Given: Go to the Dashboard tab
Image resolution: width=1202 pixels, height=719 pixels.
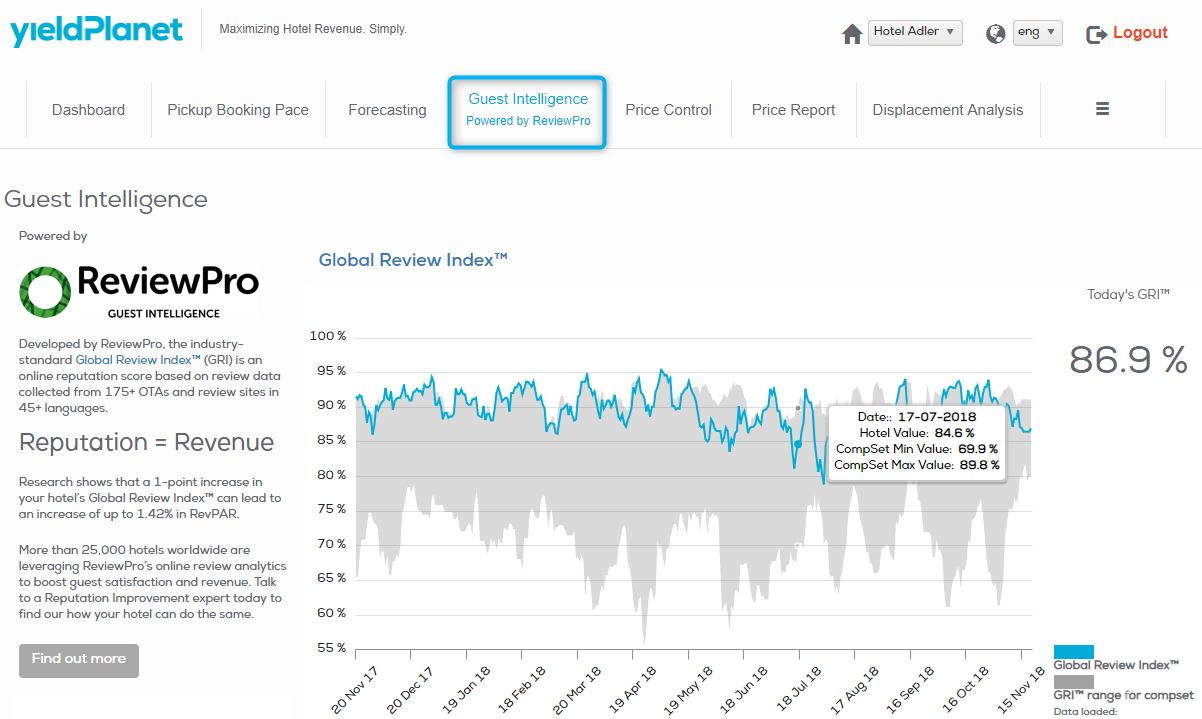Looking at the screenshot, I should (x=89, y=110).
